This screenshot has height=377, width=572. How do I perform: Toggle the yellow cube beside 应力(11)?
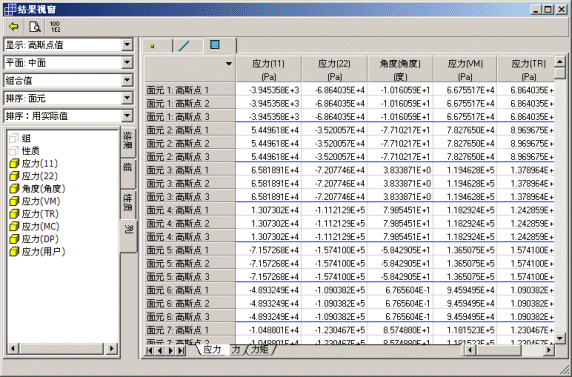14,163
